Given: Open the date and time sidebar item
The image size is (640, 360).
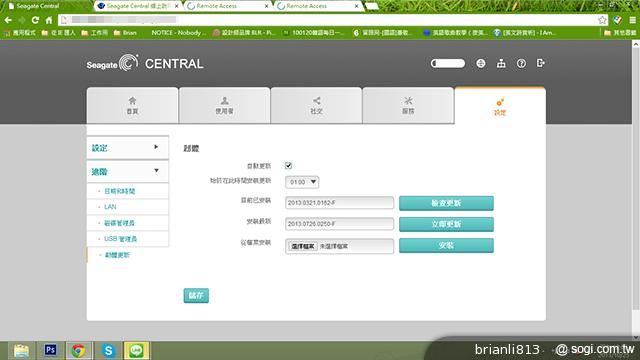Looking at the screenshot, I should pyautogui.click(x=120, y=191).
